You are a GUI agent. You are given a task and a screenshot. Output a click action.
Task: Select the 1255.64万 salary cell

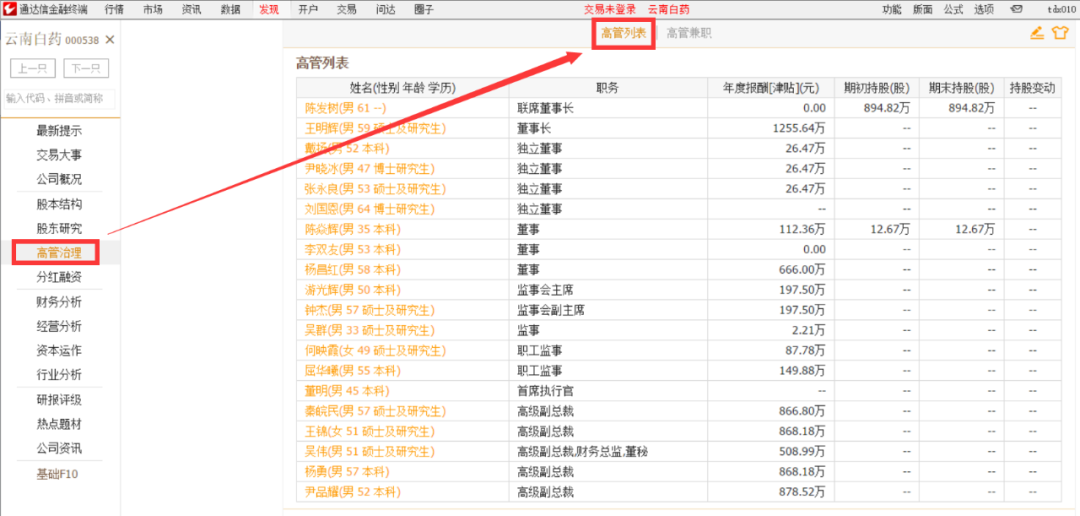click(771, 128)
